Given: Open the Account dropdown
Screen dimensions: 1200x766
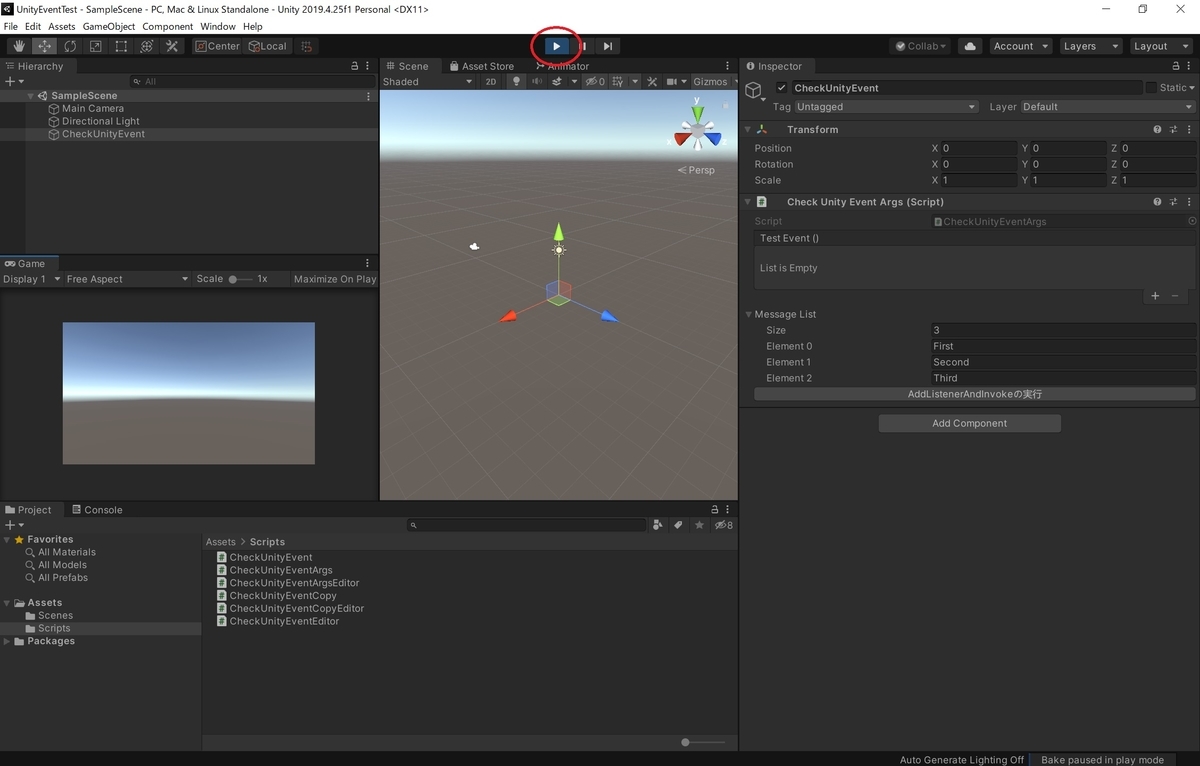Looking at the screenshot, I should (1020, 46).
